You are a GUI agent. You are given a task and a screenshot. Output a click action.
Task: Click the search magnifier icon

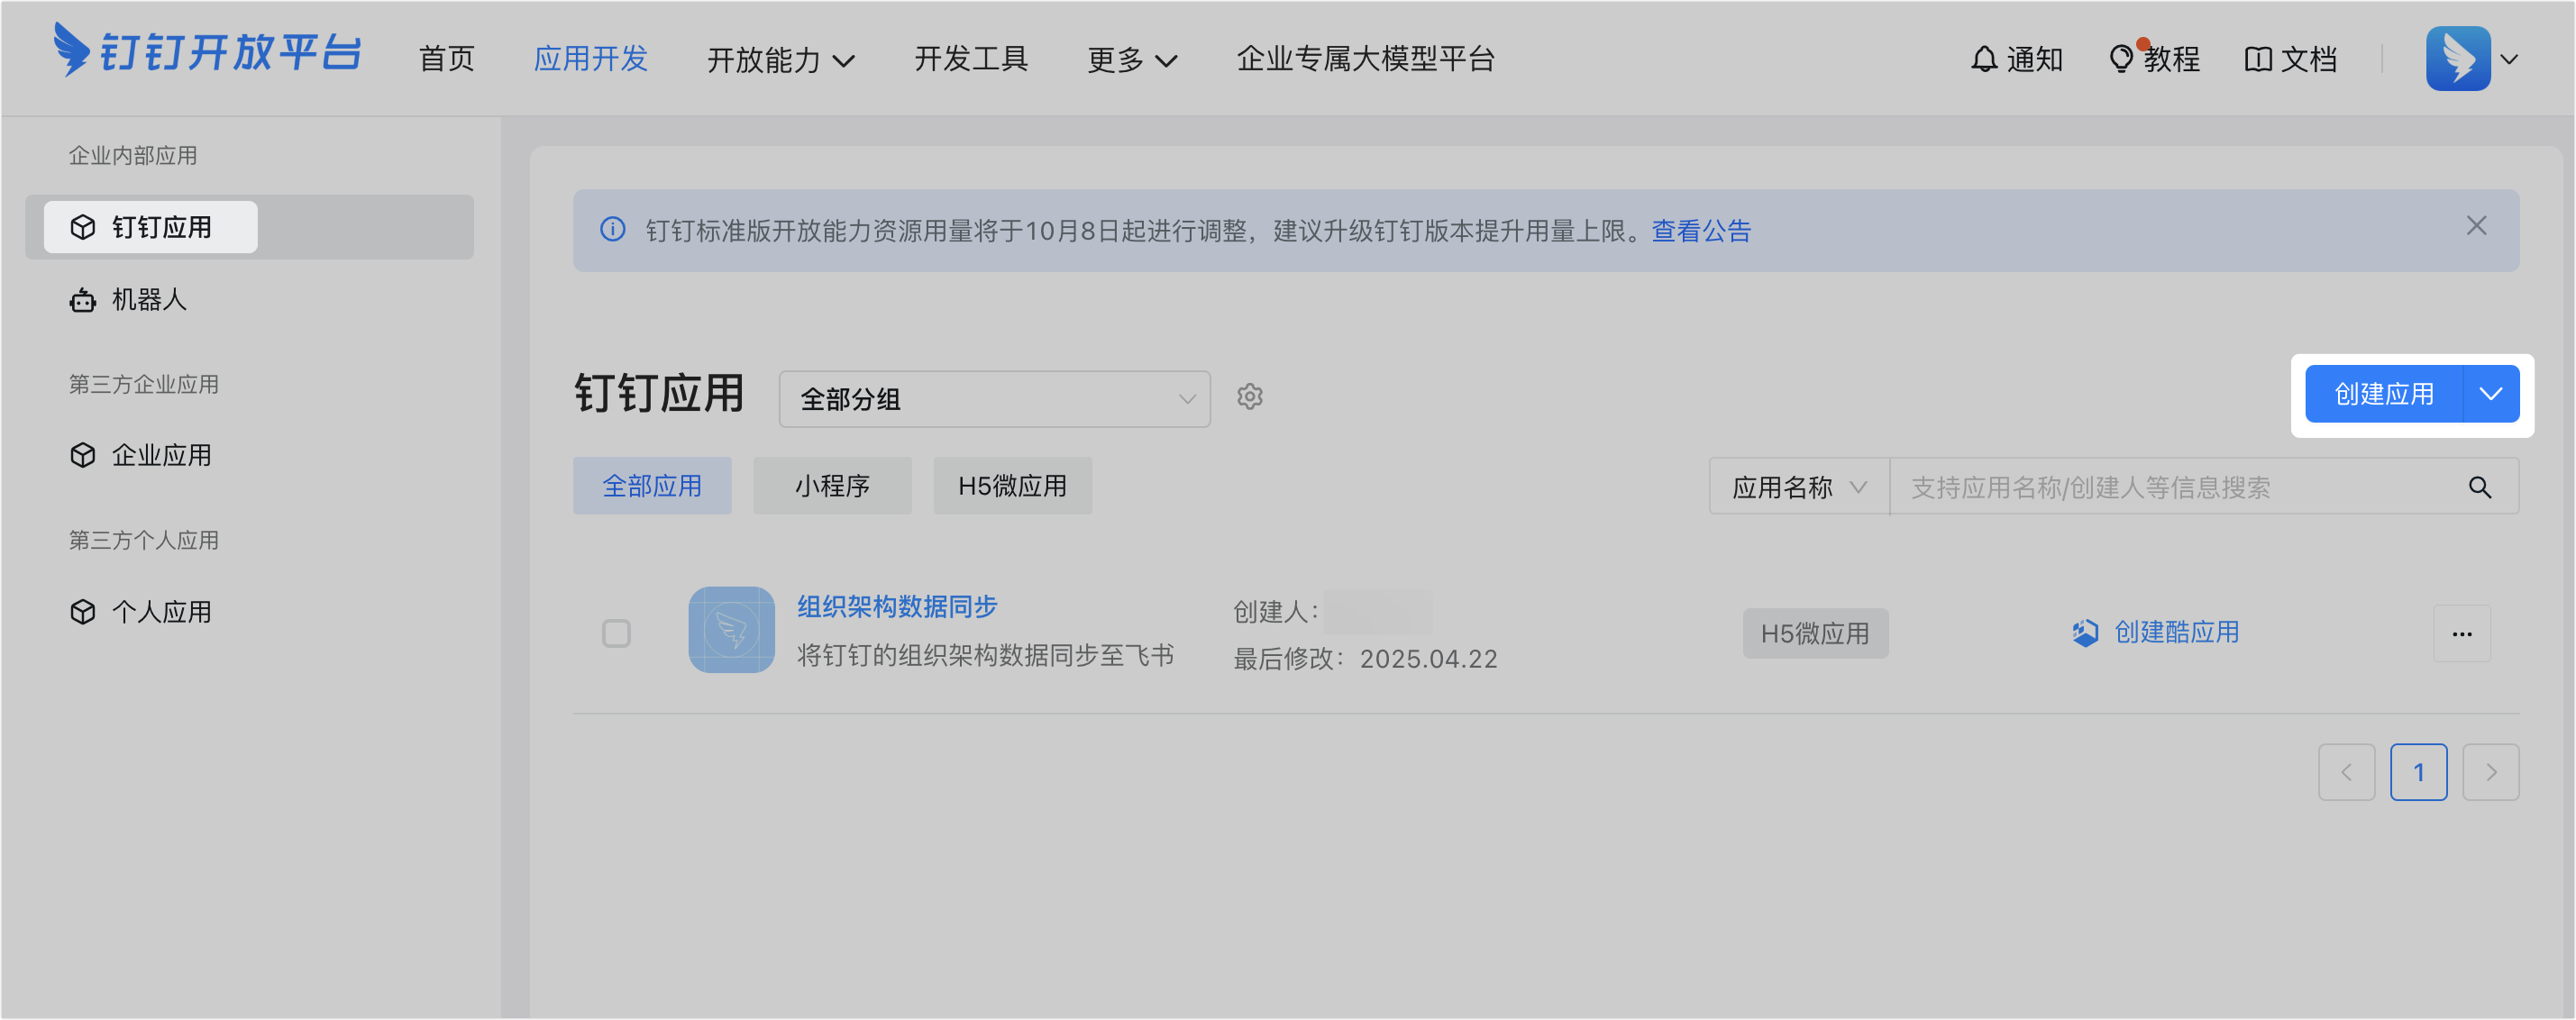click(2480, 487)
